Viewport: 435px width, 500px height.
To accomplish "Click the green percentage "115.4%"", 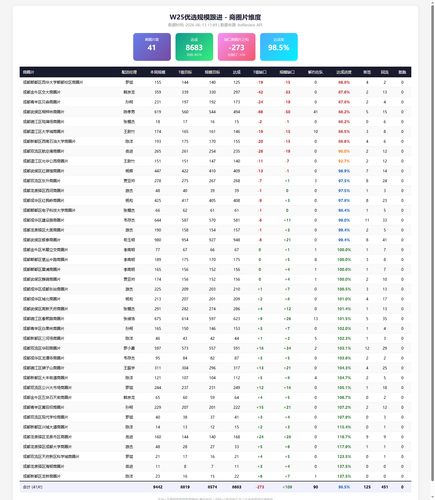I will click(x=344, y=427).
